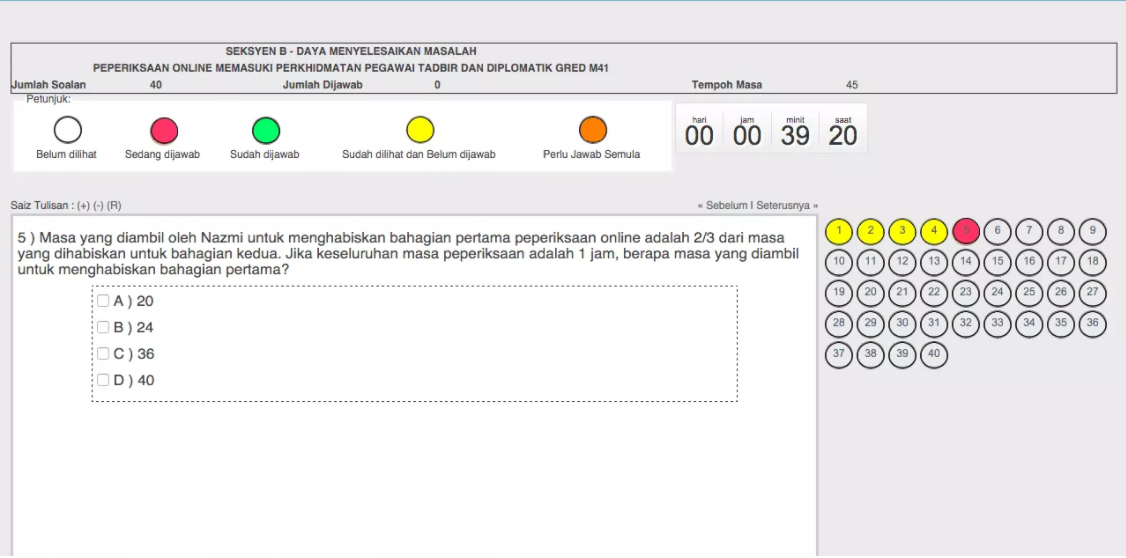The width and height of the screenshot is (1126, 558).
Task: Jump to question 15
Action: (997, 262)
